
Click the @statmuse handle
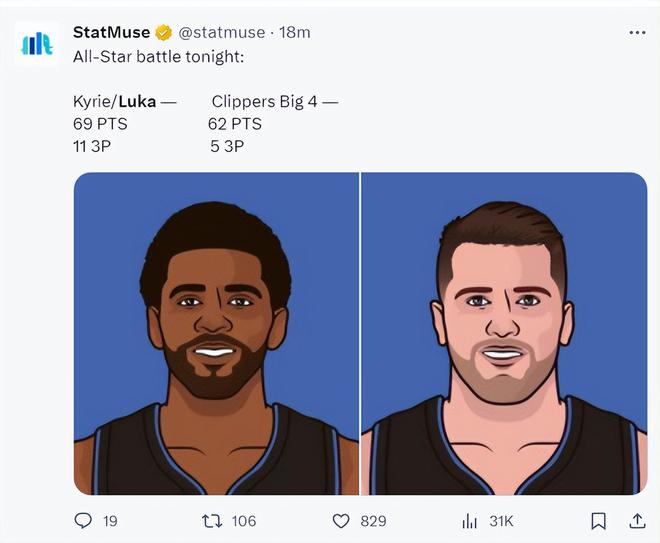pos(223,33)
